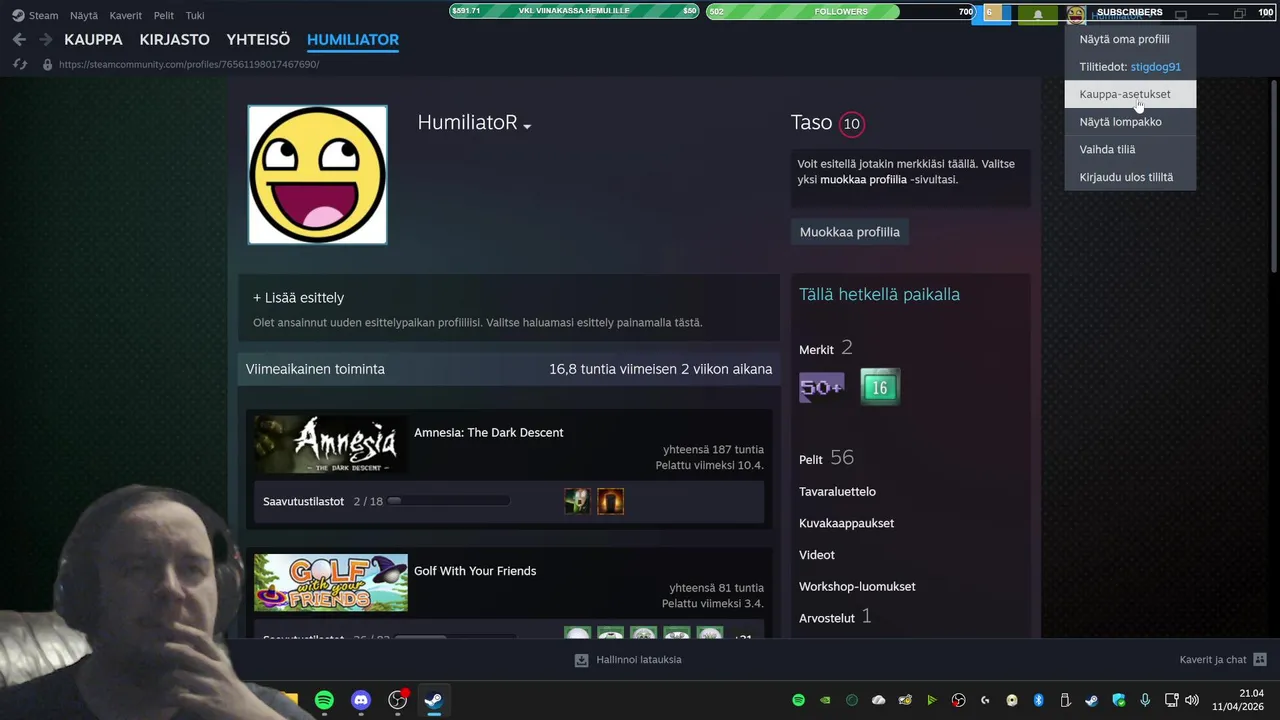Click the page URL address field
The height and width of the screenshot is (720, 1280).
coord(189,64)
